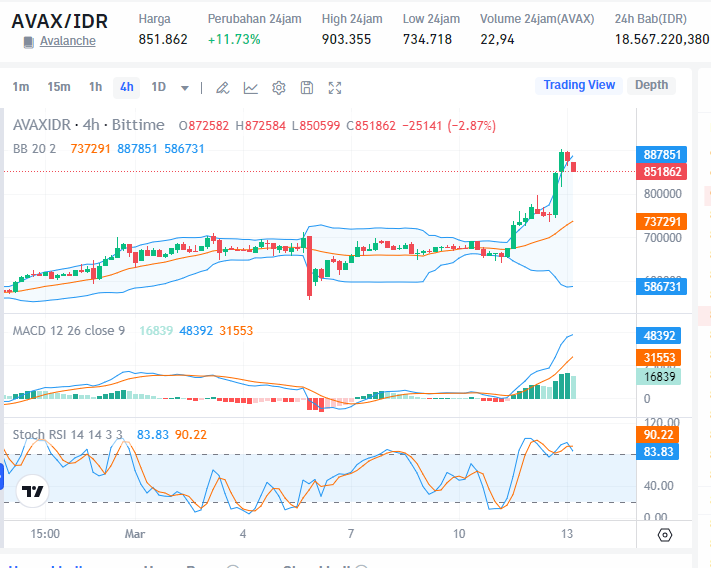The image size is (711, 568).
Task: Open the indicators chart icon
Action: [250, 87]
